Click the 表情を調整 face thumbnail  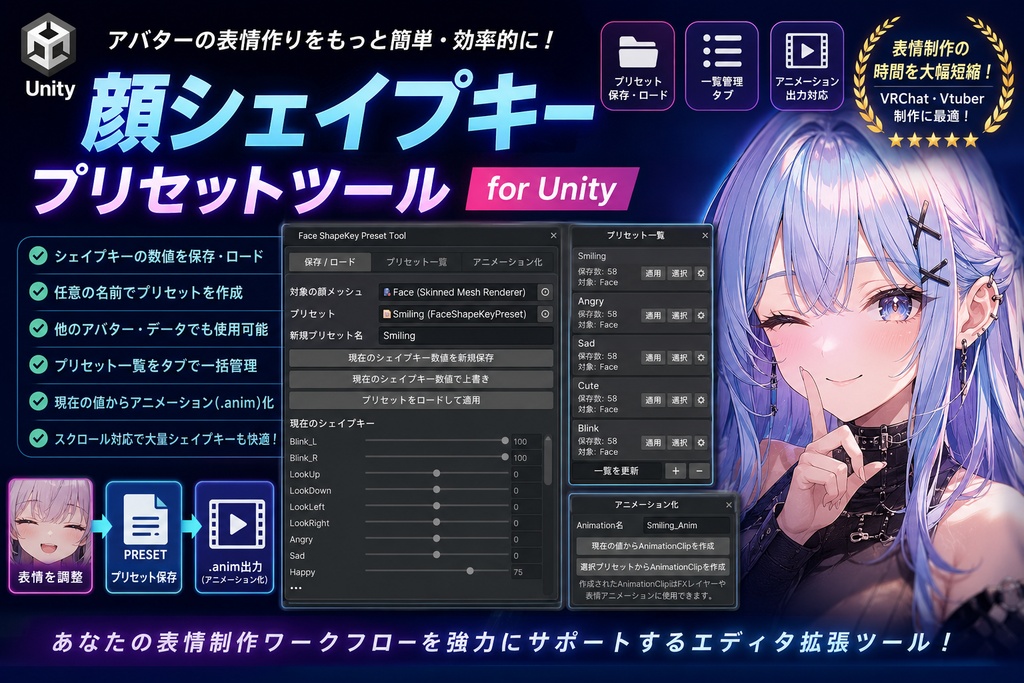pyautogui.click(x=51, y=524)
